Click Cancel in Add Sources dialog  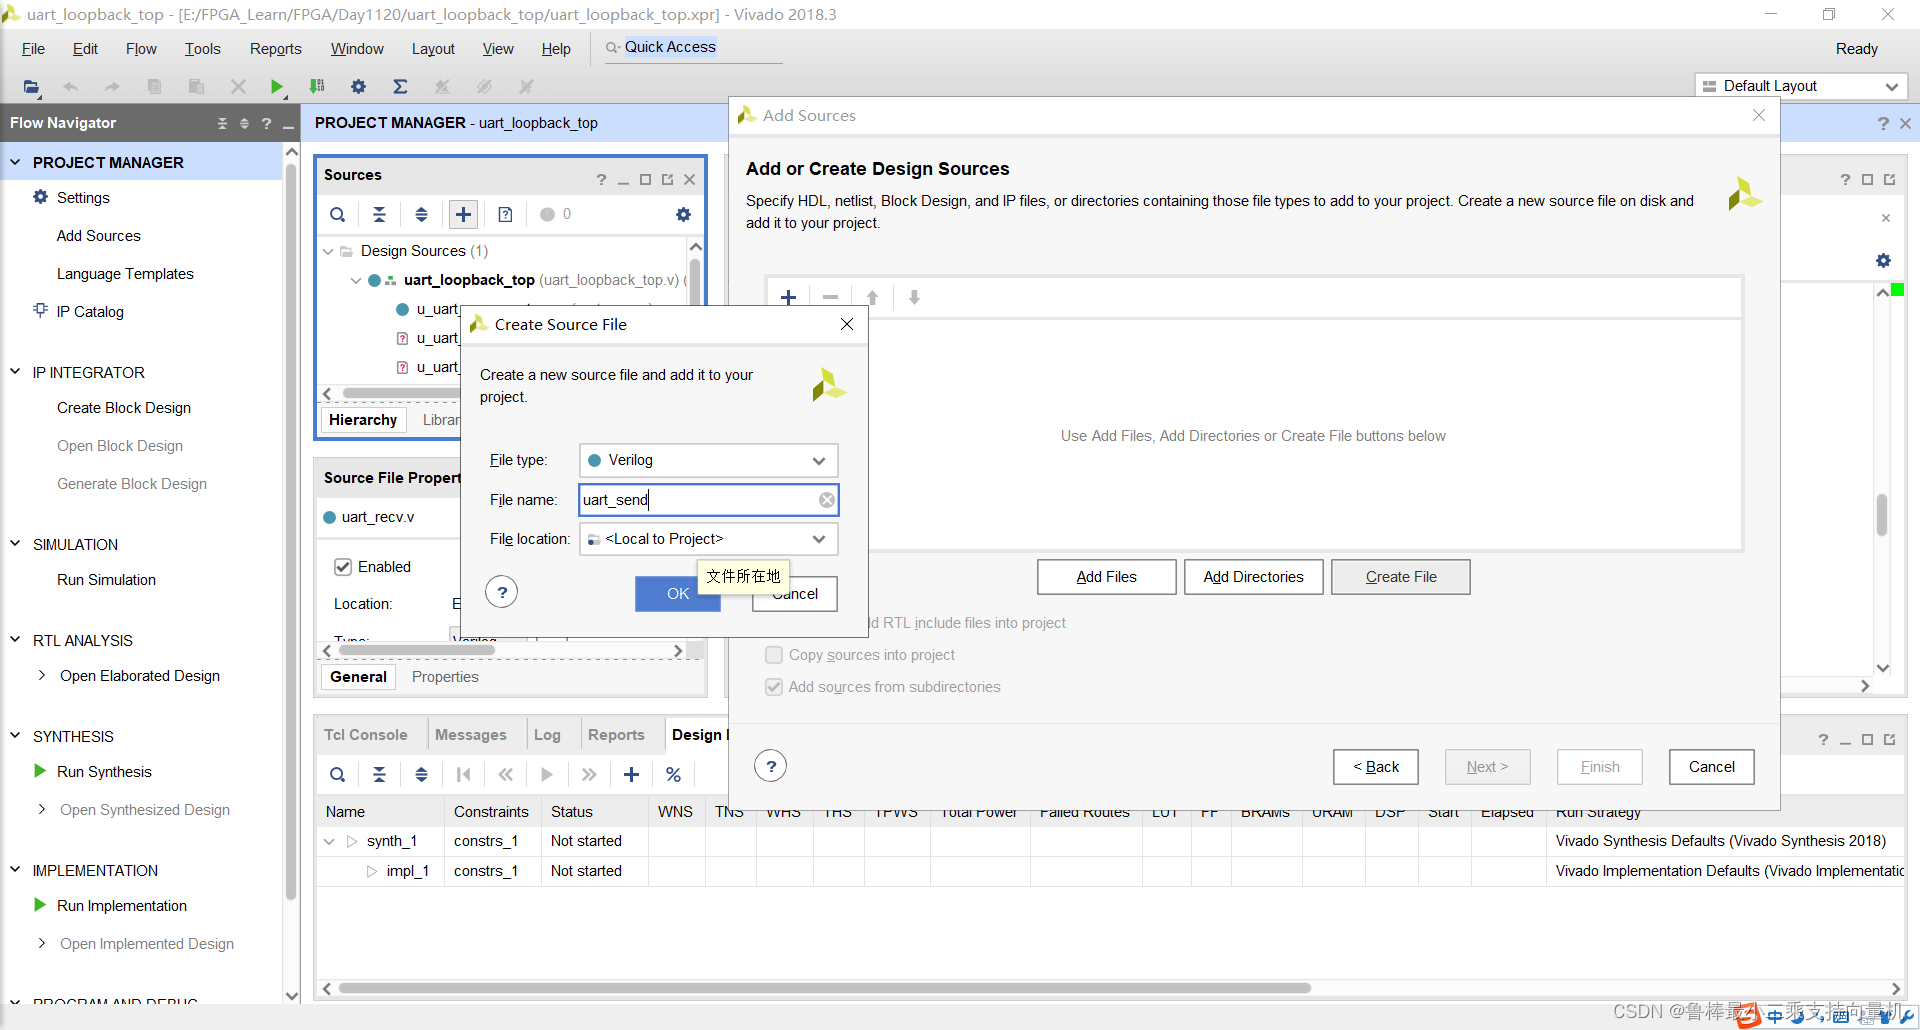point(1712,767)
